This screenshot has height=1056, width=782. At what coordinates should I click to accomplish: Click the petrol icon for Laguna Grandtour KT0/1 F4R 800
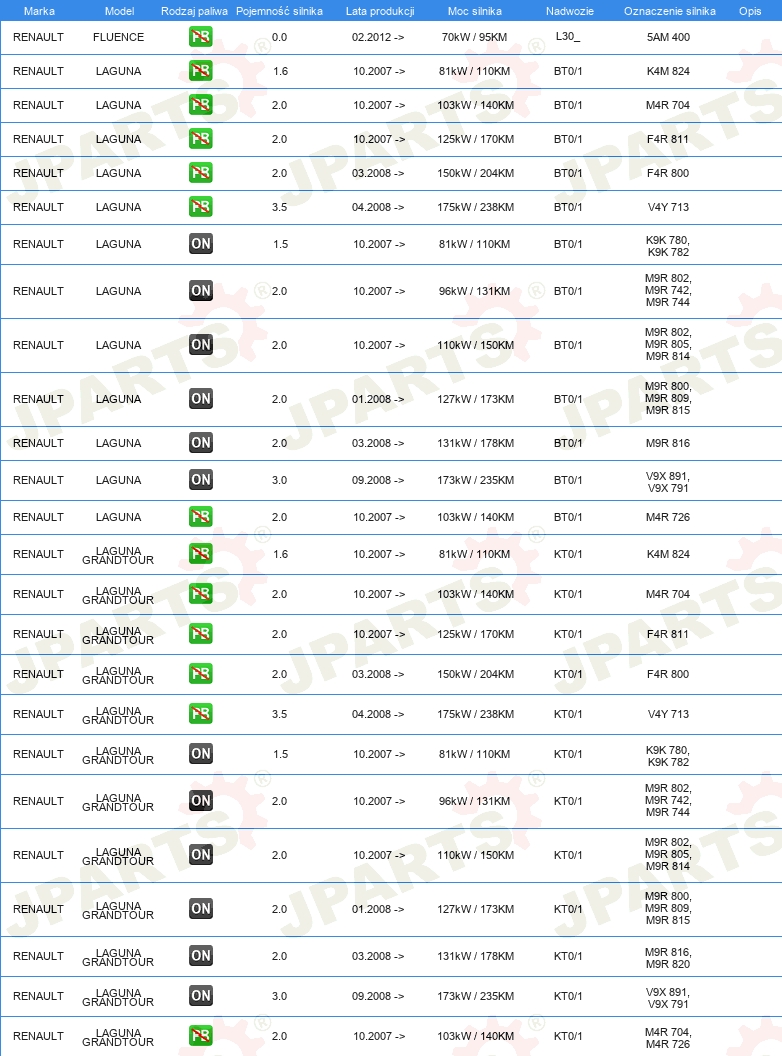click(x=201, y=673)
